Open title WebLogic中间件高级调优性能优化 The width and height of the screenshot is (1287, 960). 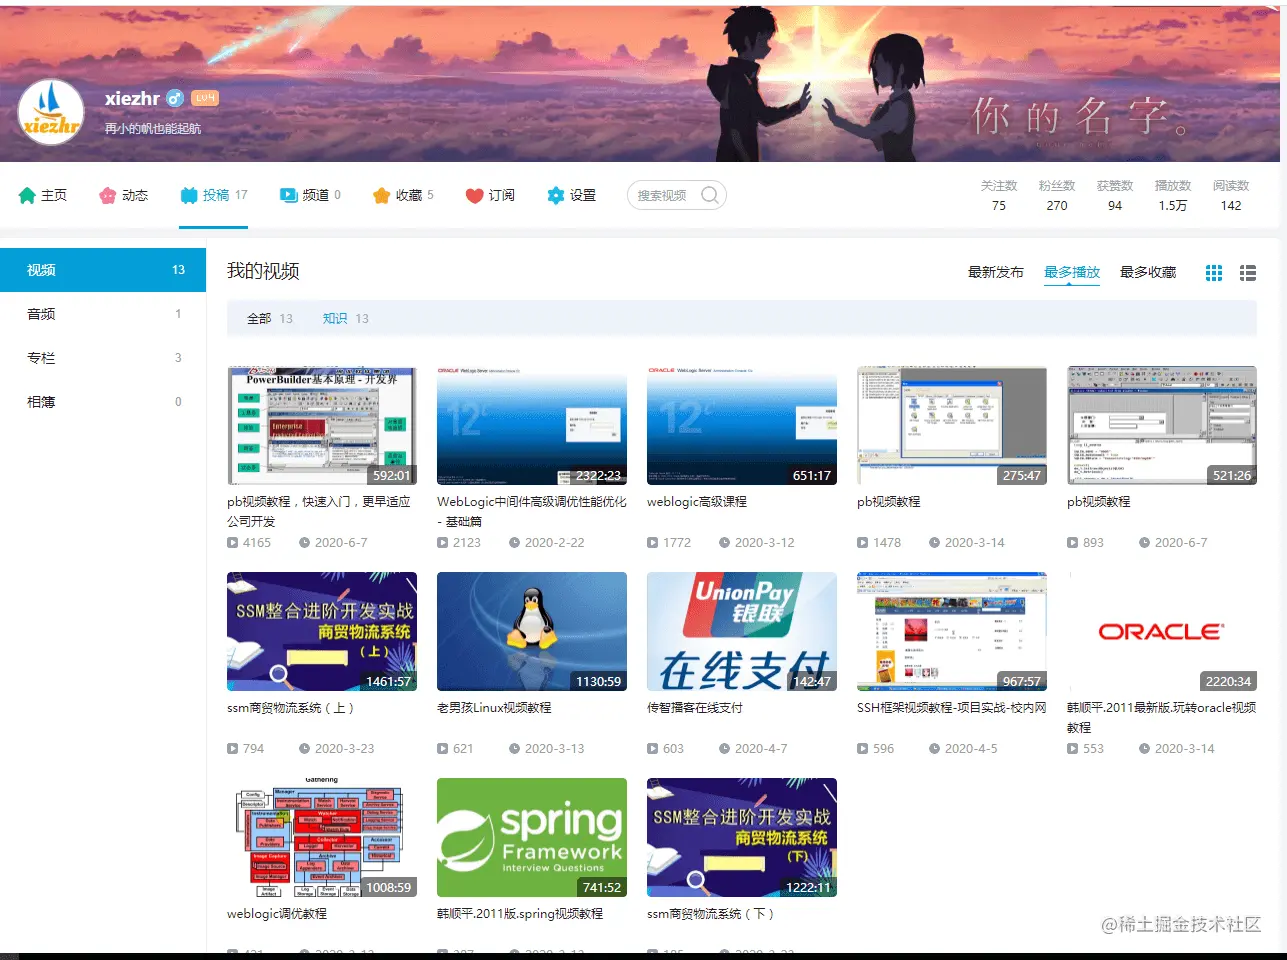coord(532,512)
